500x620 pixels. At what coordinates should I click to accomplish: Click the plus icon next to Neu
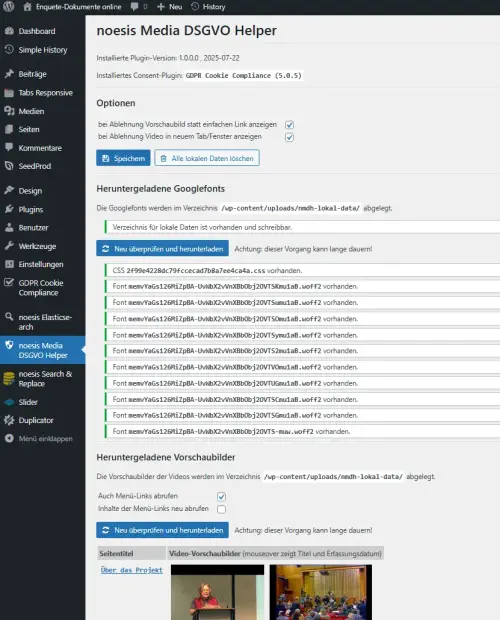160,7
